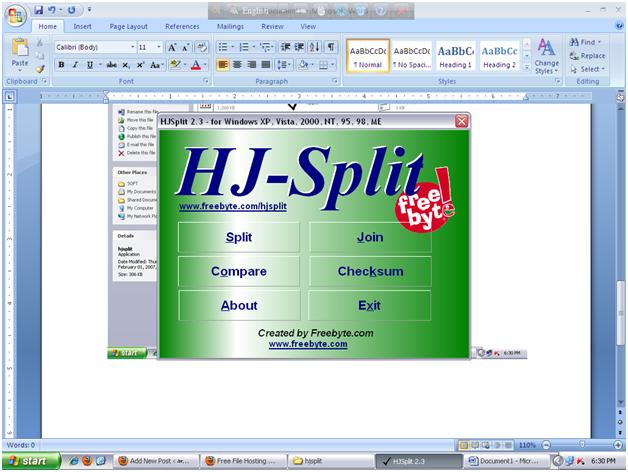This screenshot has height=472, width=628.
Task: Switch to the Page Layout tab
Action: tap(129, 26)
